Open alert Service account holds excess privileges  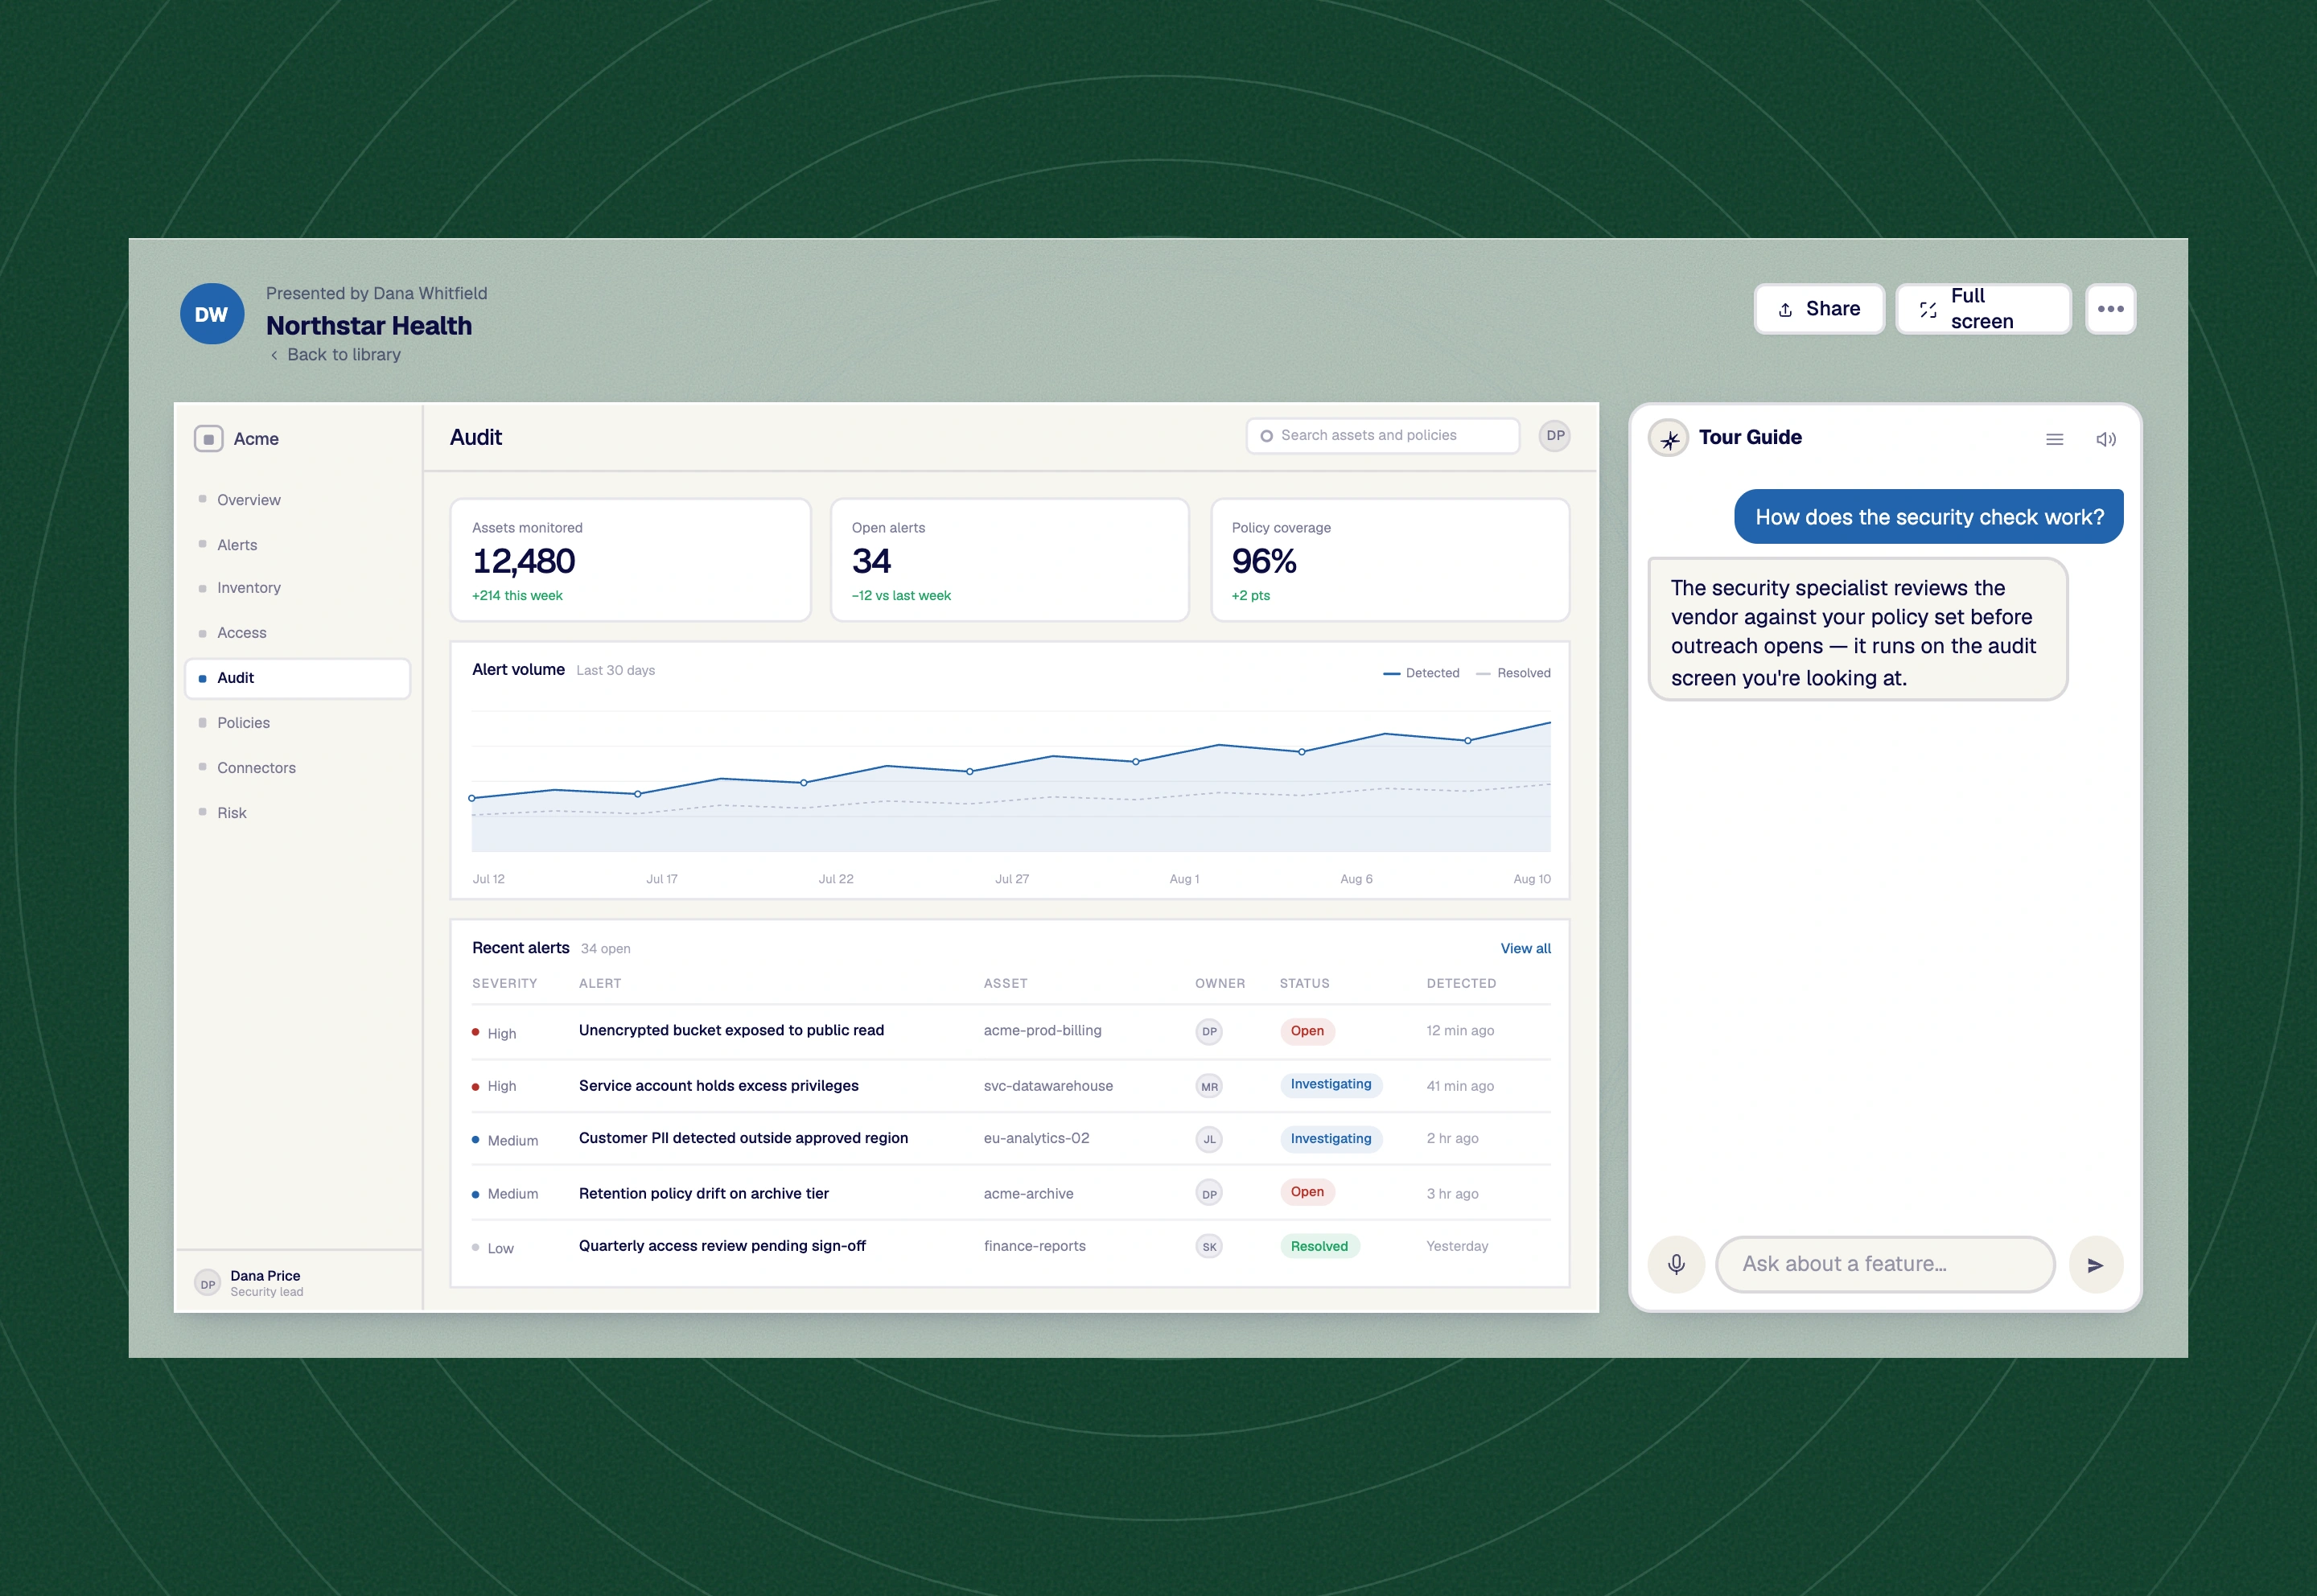[x=718, y=1086]
